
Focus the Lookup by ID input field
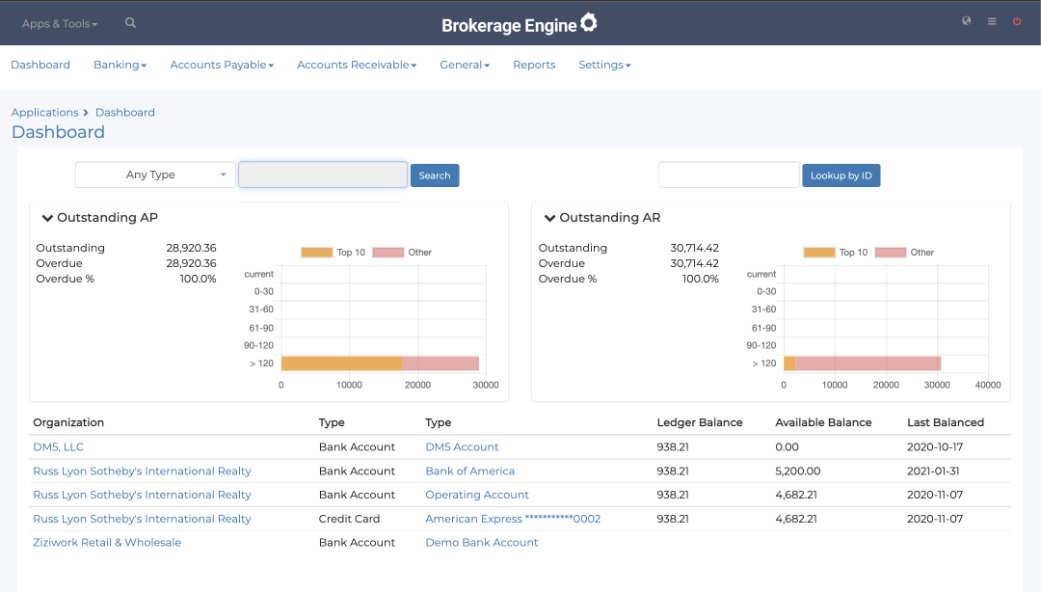point(728,175)
